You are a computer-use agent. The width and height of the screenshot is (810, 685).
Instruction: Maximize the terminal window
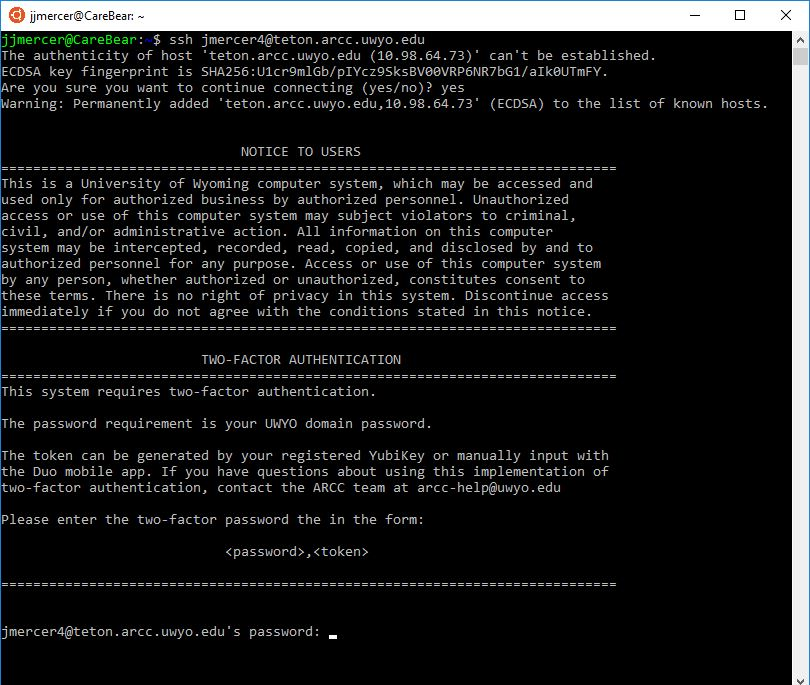pos(740,15)
